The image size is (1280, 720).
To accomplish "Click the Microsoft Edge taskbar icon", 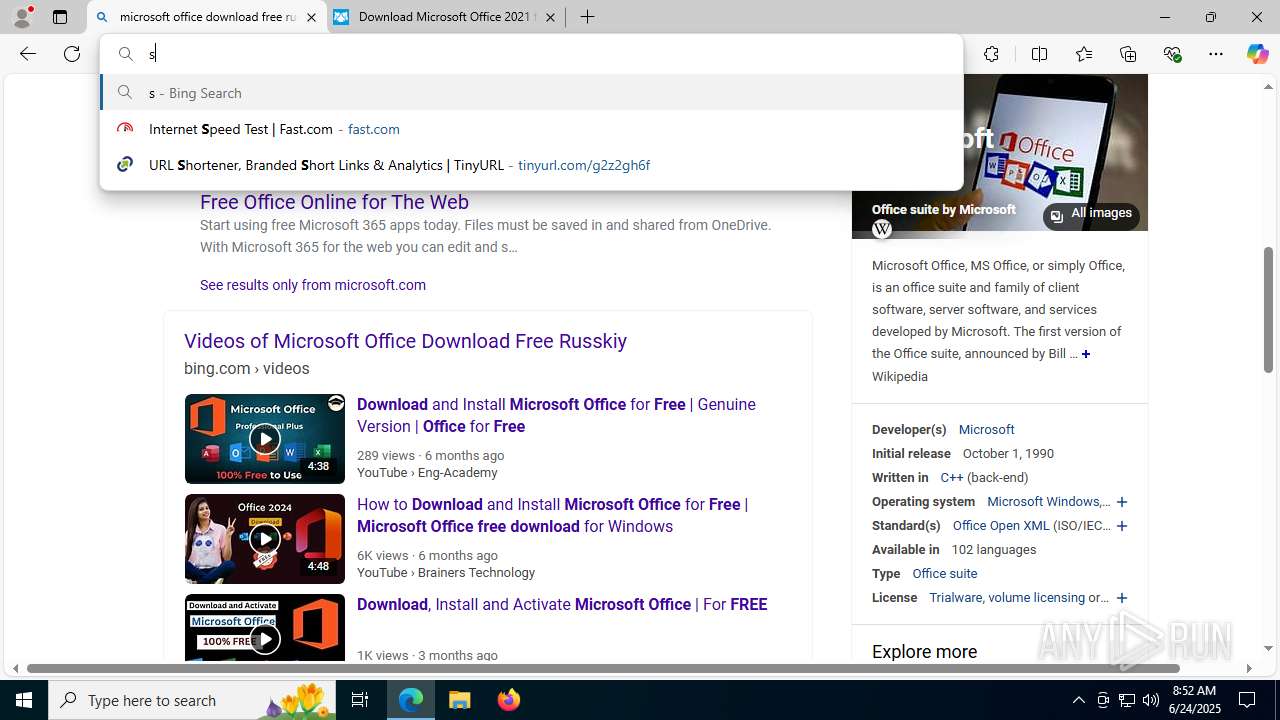I will coord(411,700).
